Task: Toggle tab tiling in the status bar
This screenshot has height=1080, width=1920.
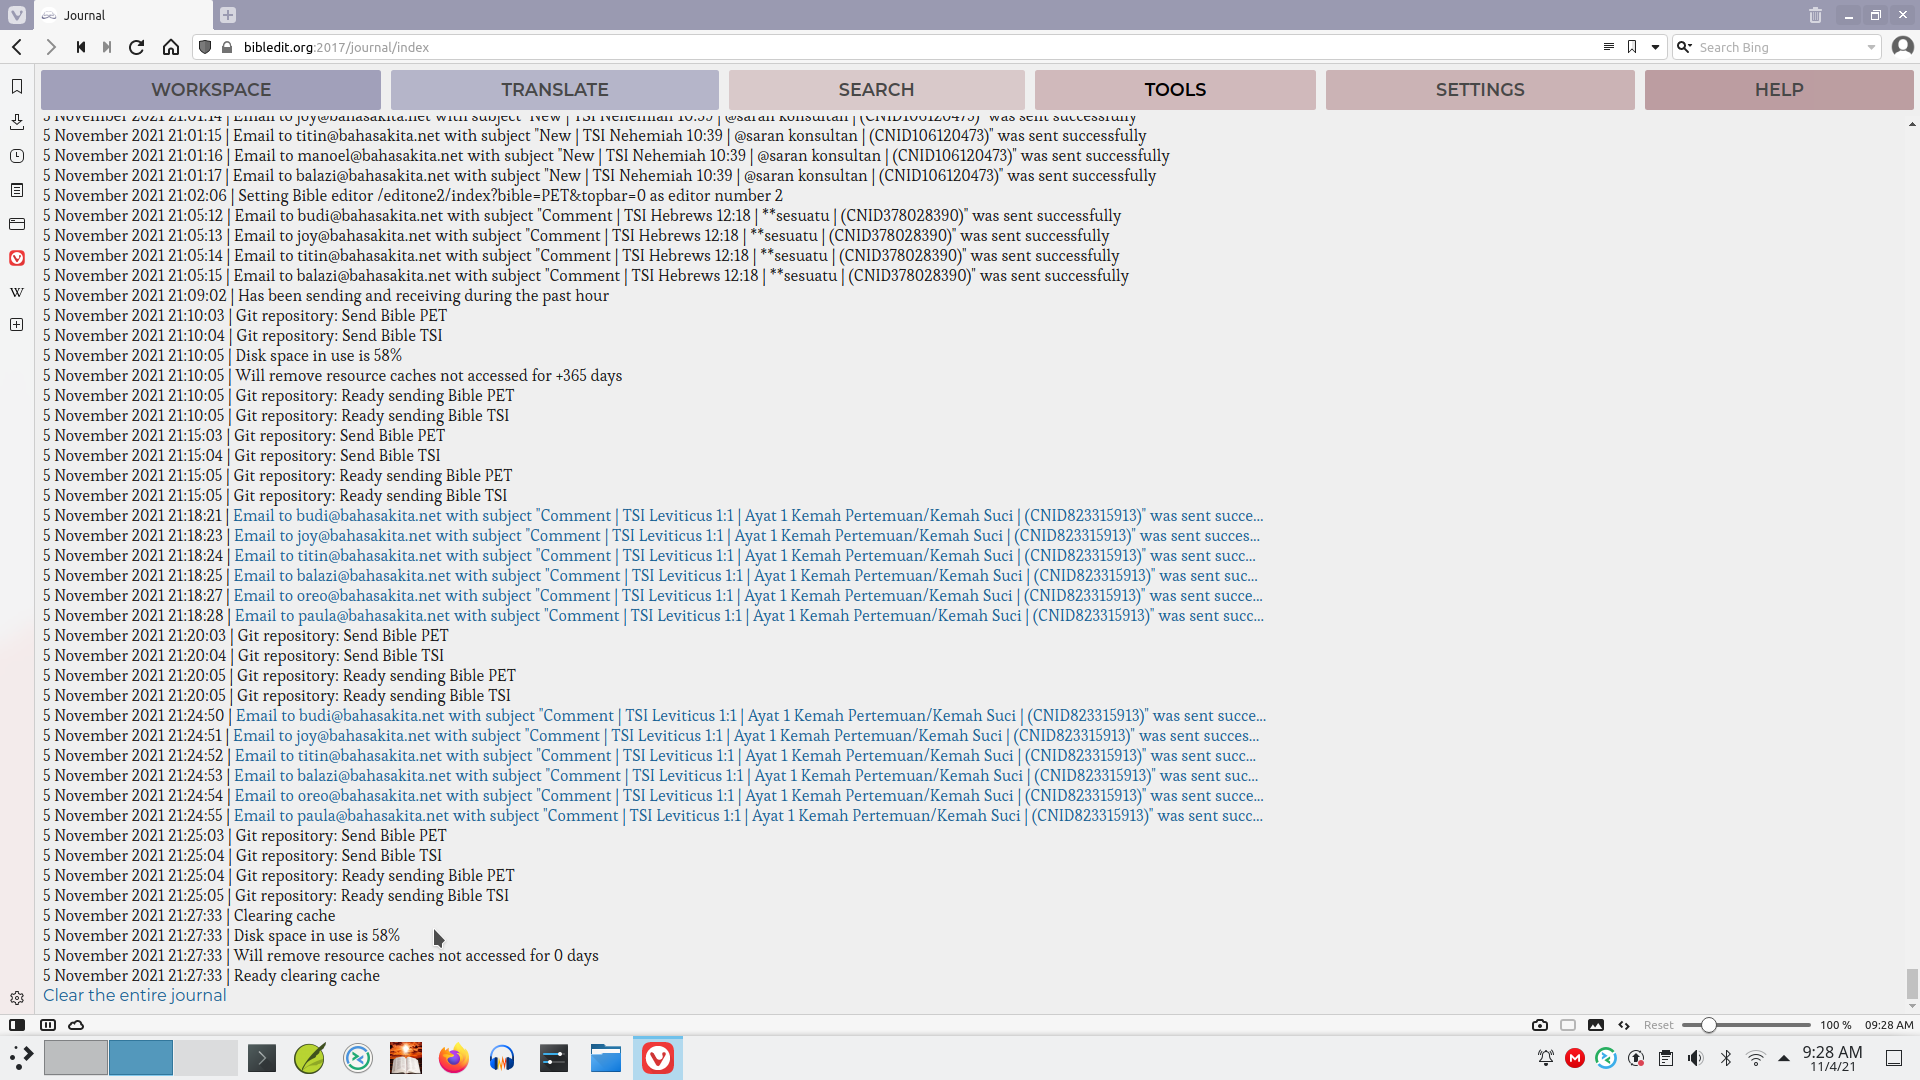Action: point(47,1024)
